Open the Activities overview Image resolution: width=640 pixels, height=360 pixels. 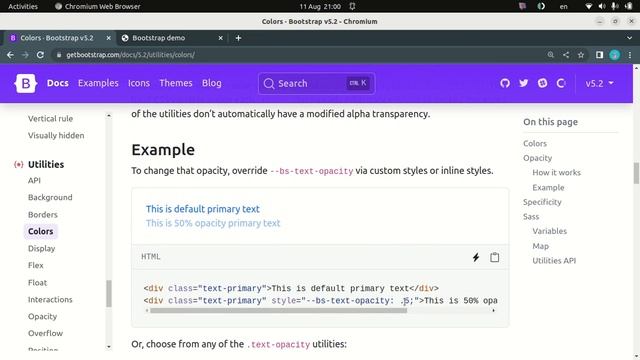pos(23,6)
